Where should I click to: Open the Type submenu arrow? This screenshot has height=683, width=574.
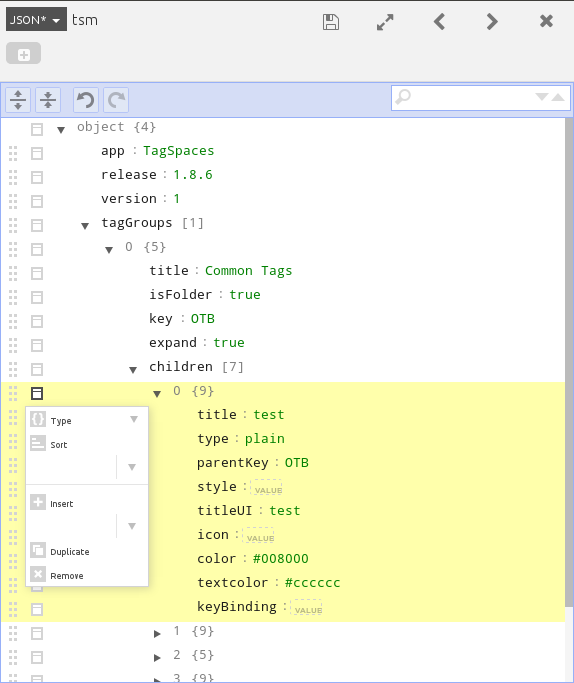[134, 419]
